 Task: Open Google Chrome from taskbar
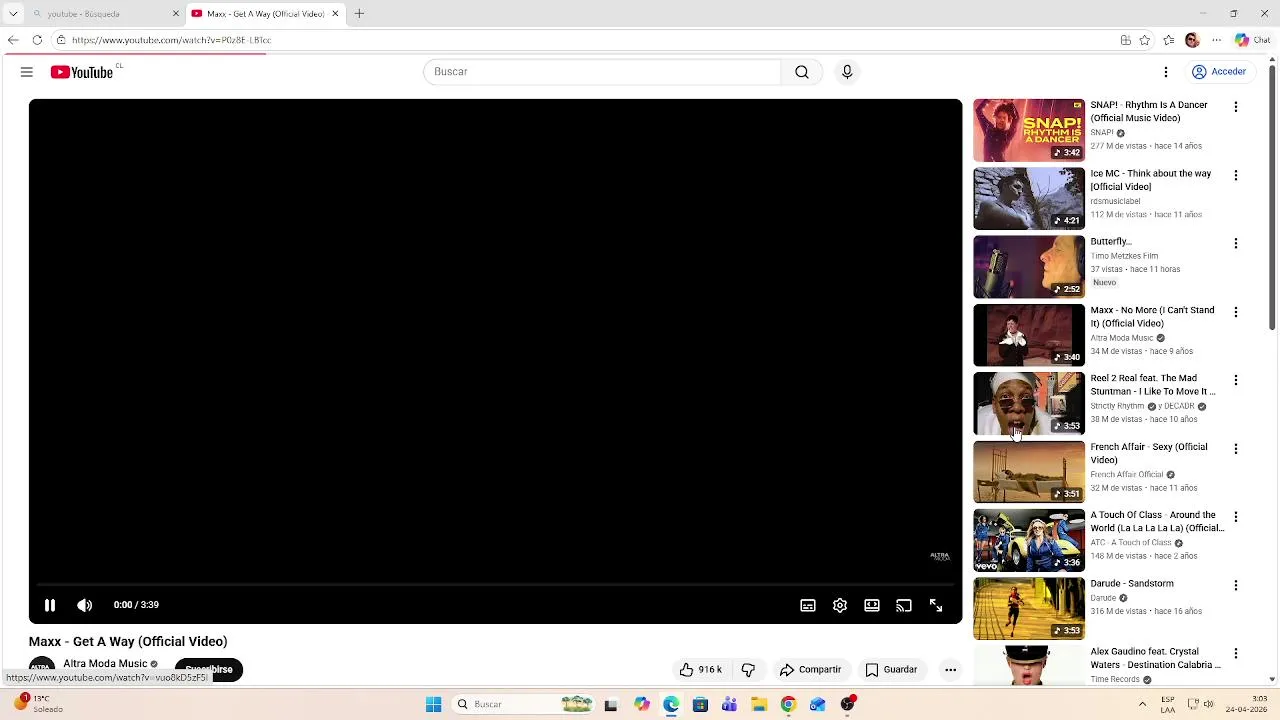coord(788,704)
